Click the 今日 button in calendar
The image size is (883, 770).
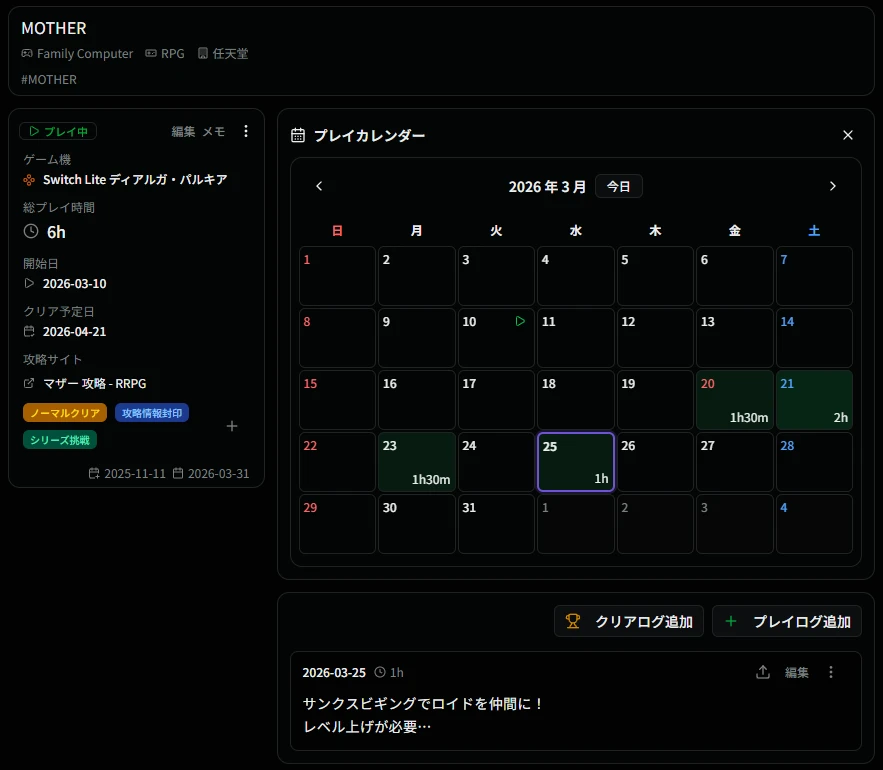point(619,186)
